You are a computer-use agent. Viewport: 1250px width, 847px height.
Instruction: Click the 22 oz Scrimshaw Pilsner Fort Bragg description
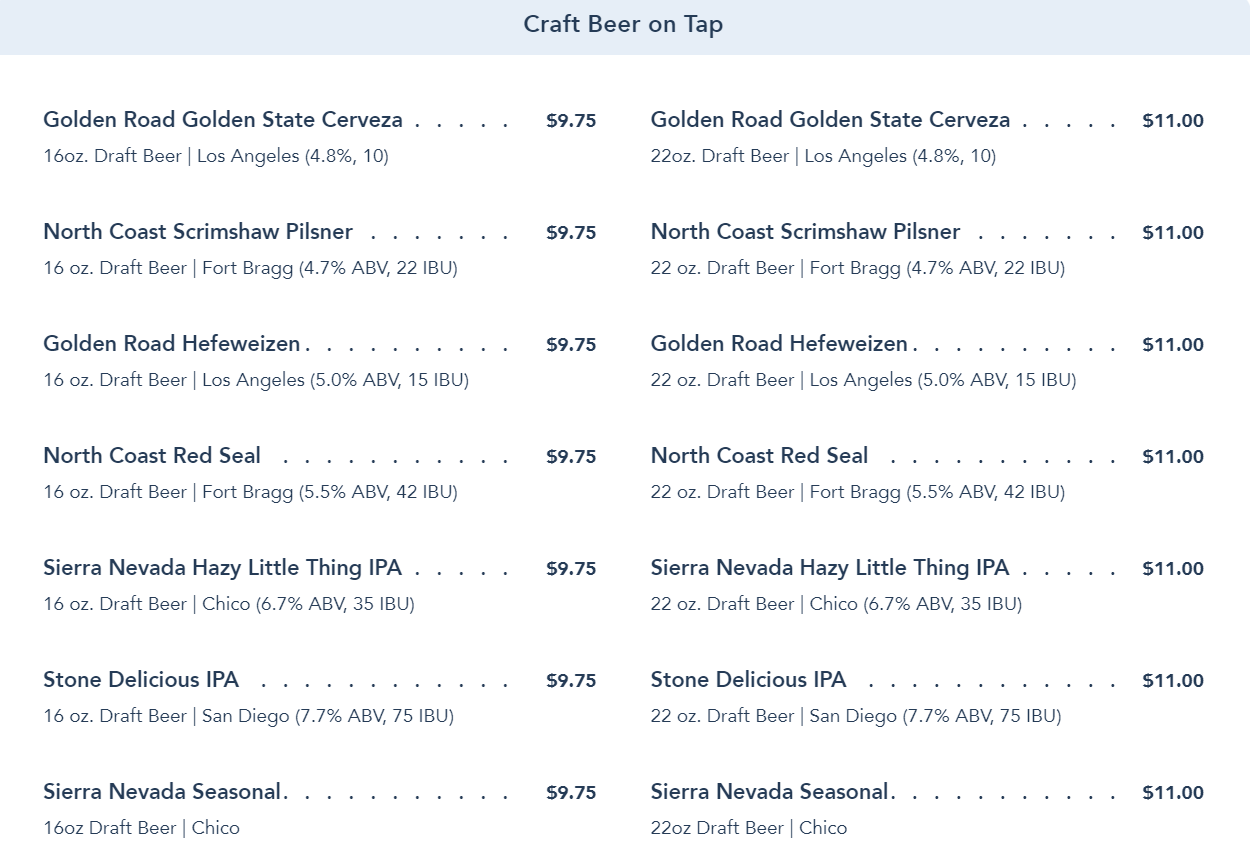point(857,268)
